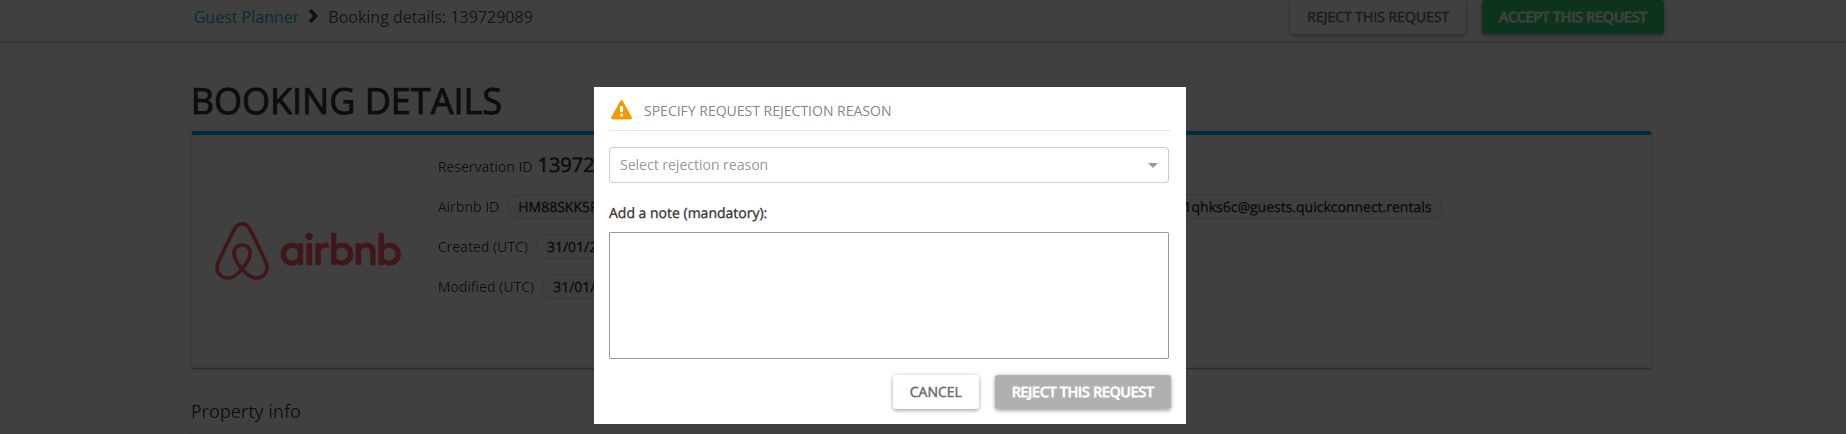Click the Modified (UTC) date chip

[571, 287]
